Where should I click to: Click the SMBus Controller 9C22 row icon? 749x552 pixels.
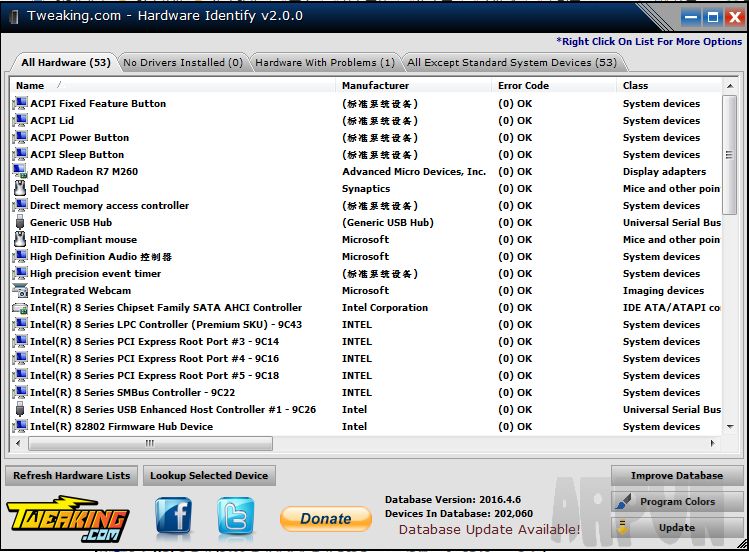point(20,393)
